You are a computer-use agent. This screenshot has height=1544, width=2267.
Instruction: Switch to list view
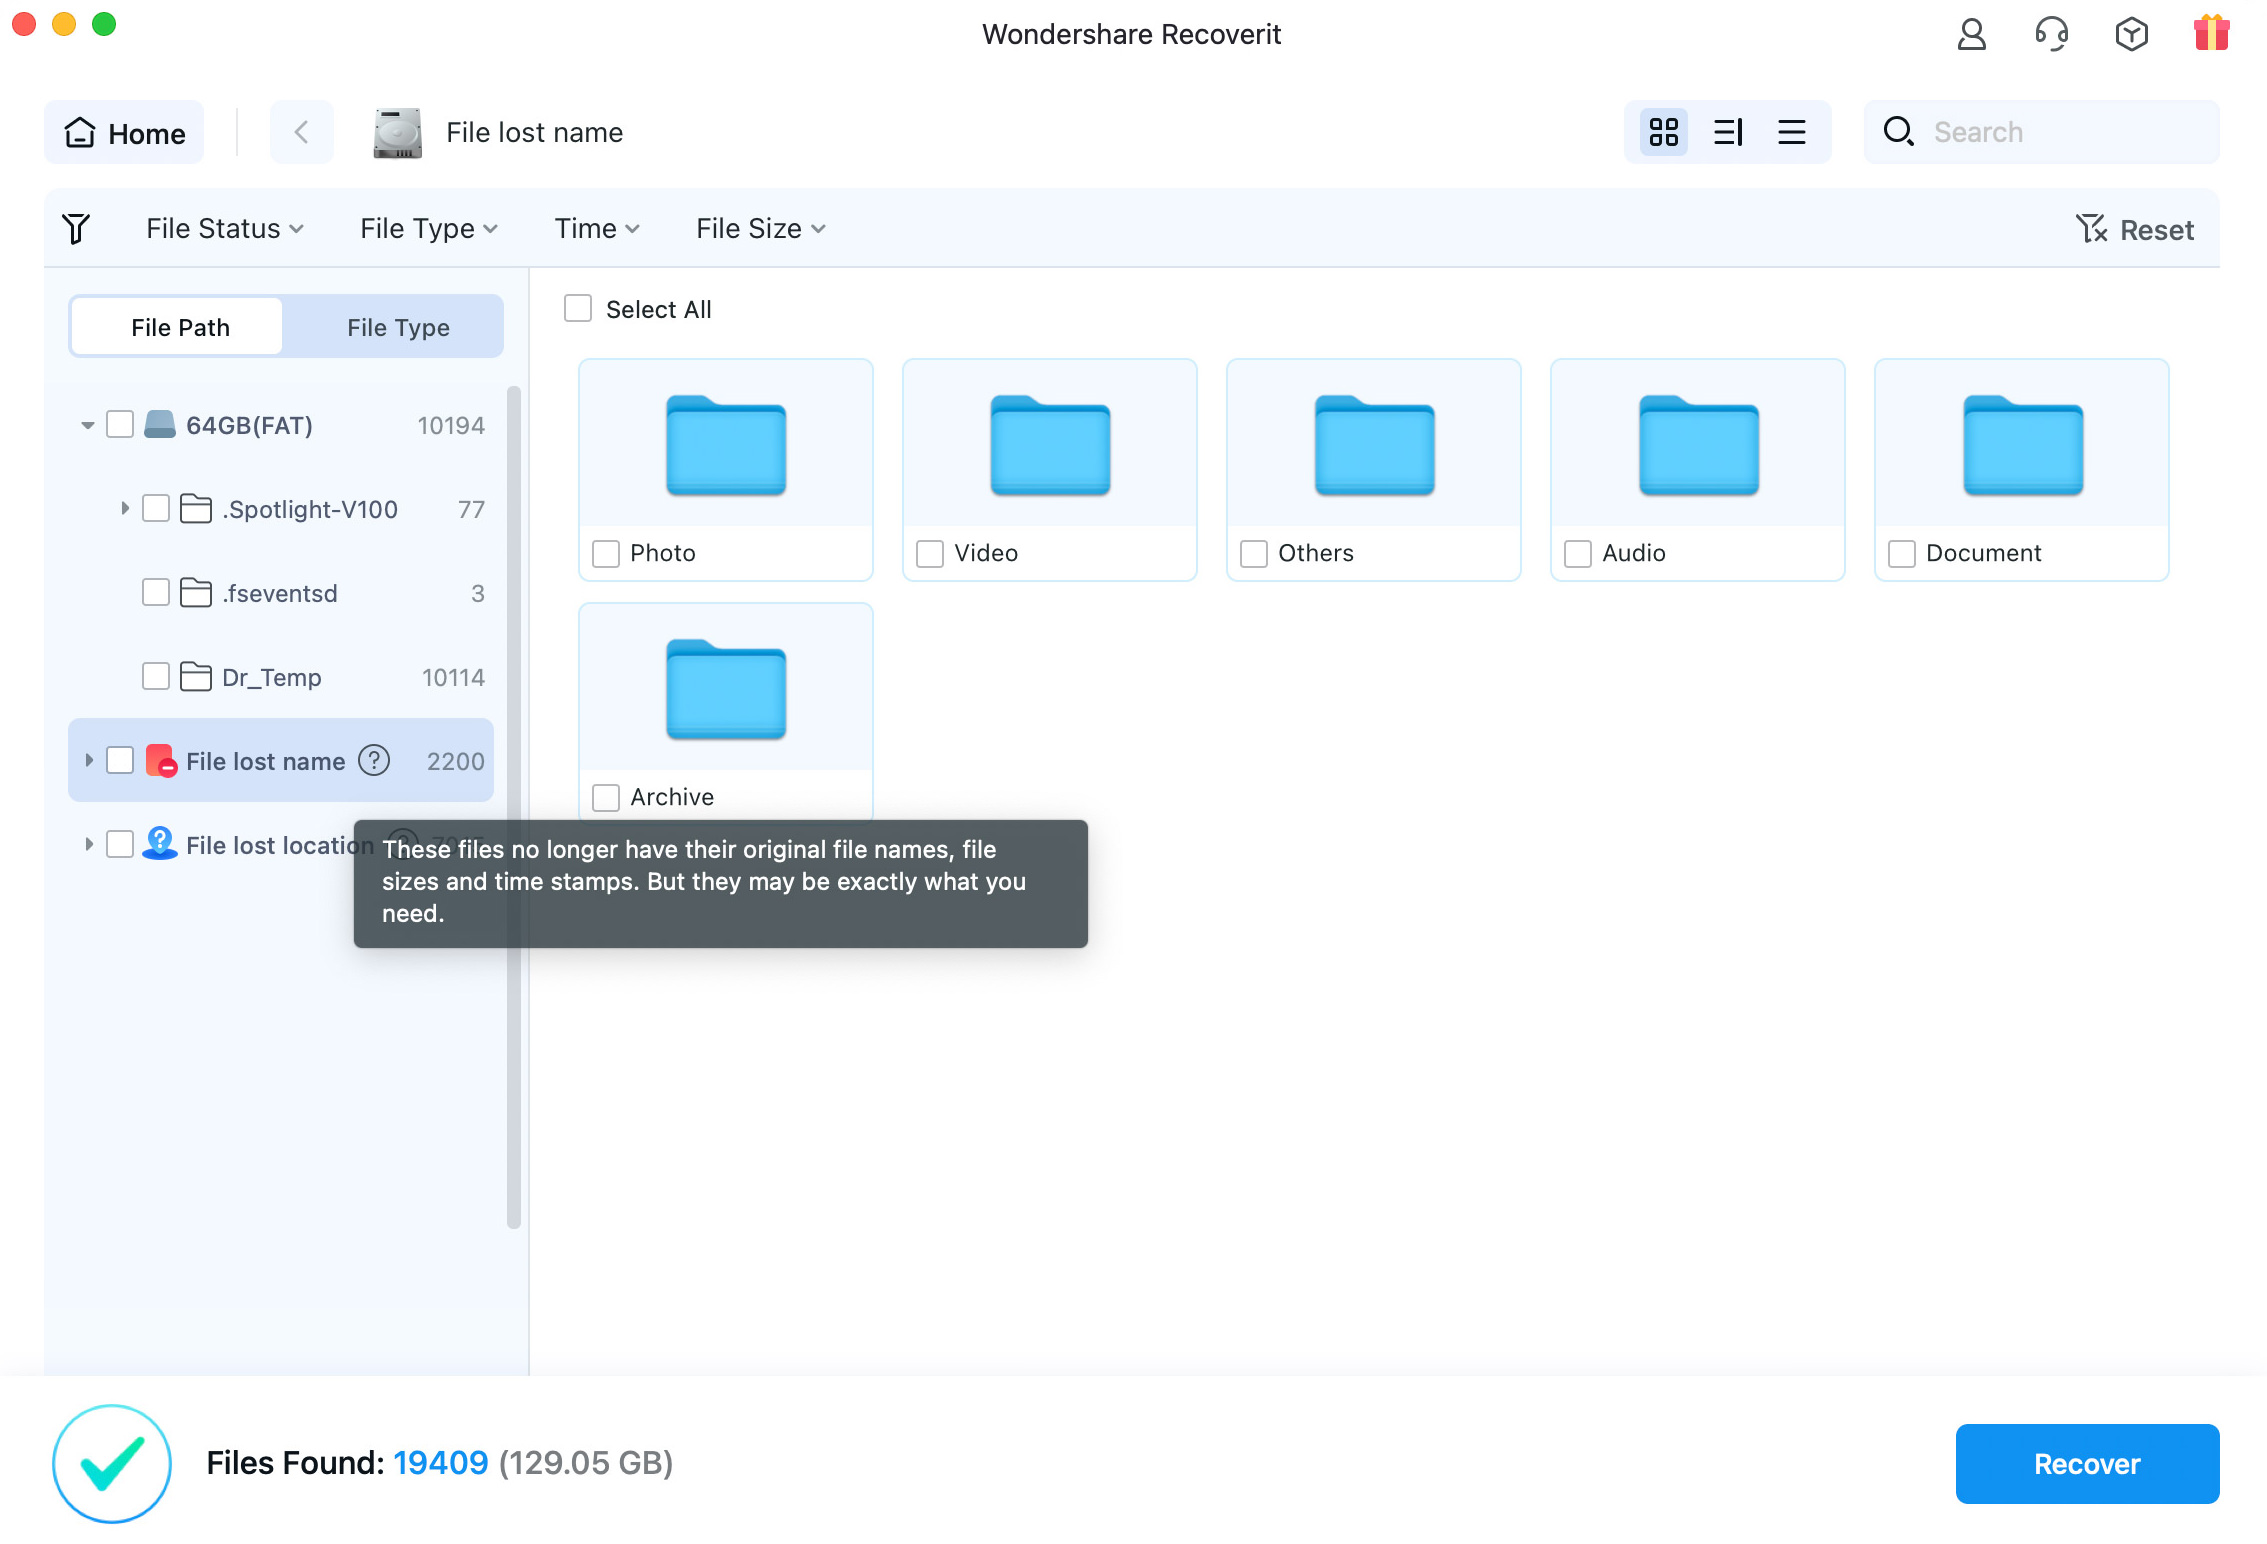[x=1792, y=132]
